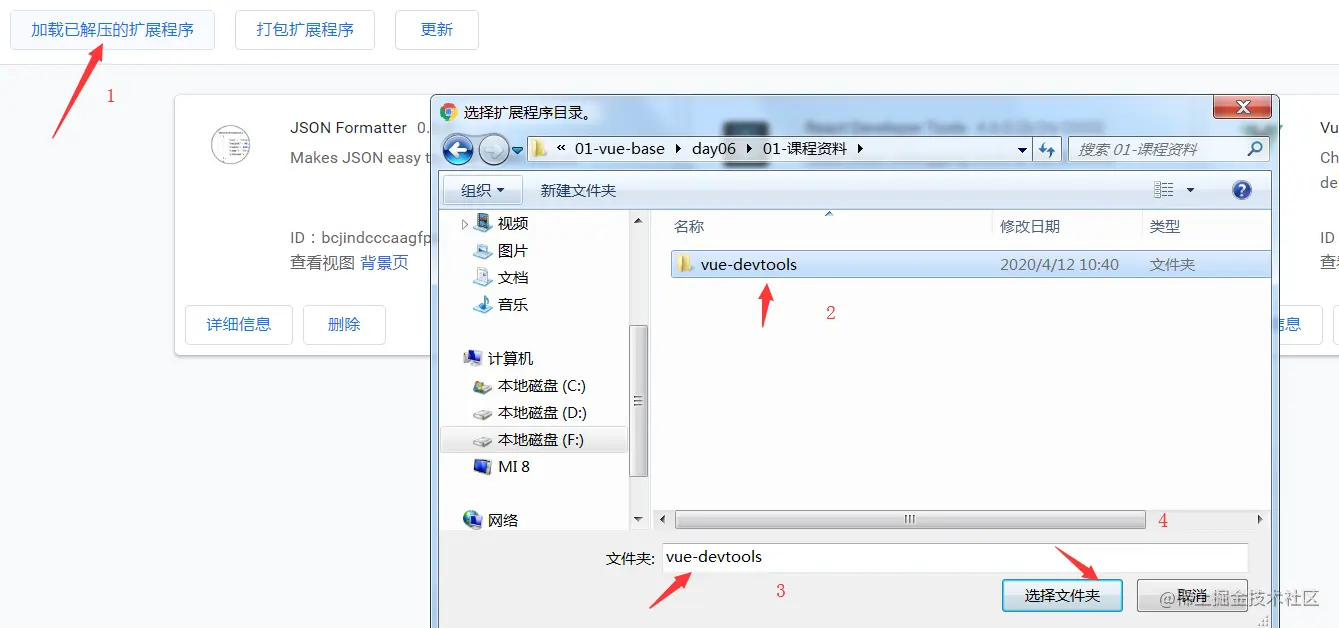The width and height of the screenshot is (1339, 628).
Task: Open the address bar history dropdown
Action: tap(1022, 150)
